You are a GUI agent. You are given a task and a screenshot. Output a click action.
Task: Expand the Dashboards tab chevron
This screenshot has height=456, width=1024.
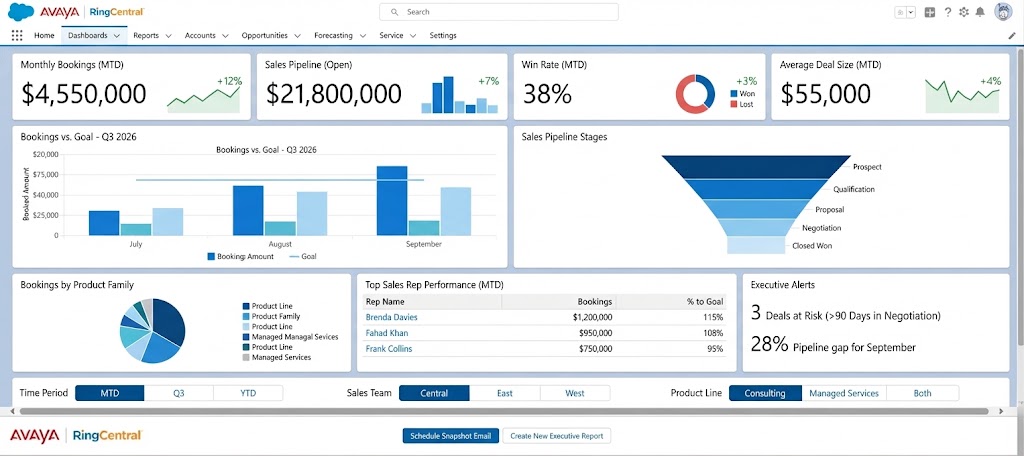117,36
